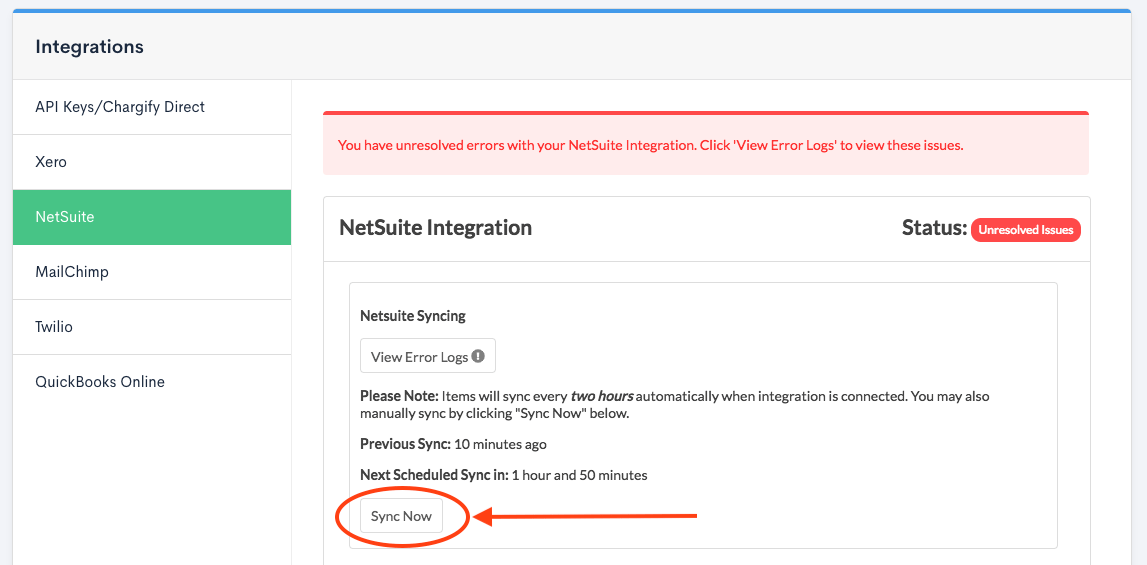Click the exclamation icon in View Error Logs
The width and height of the screenshot is (1147, 565).
(x=478, y=356)
